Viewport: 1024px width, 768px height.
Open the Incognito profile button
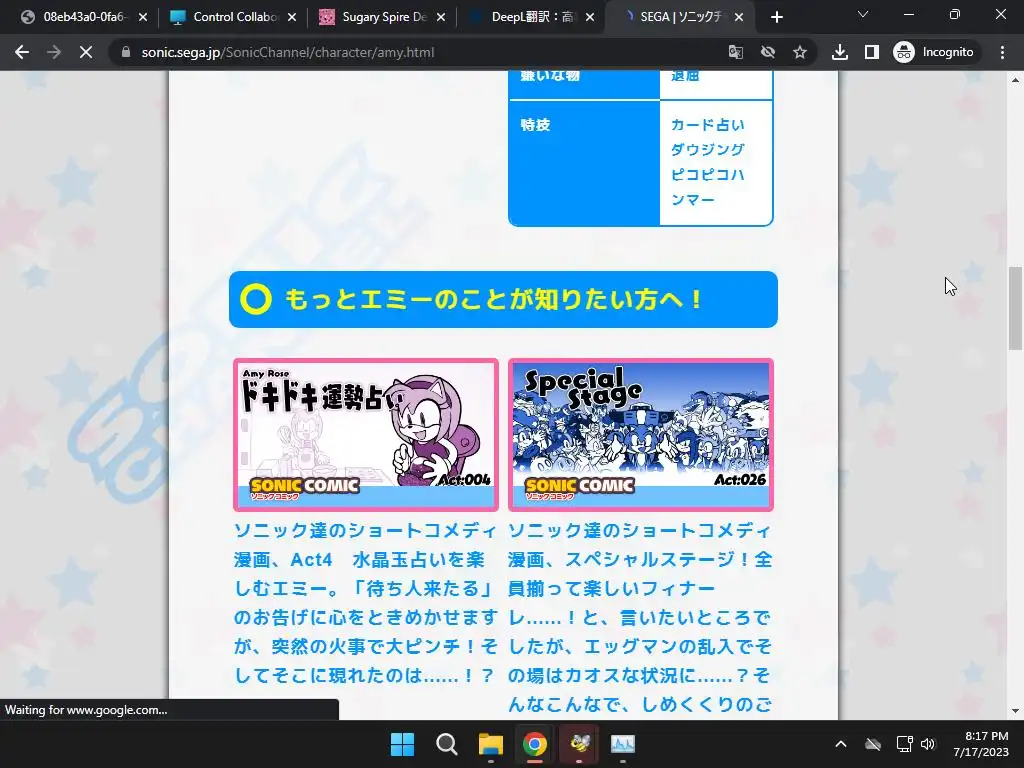point(934,52)
